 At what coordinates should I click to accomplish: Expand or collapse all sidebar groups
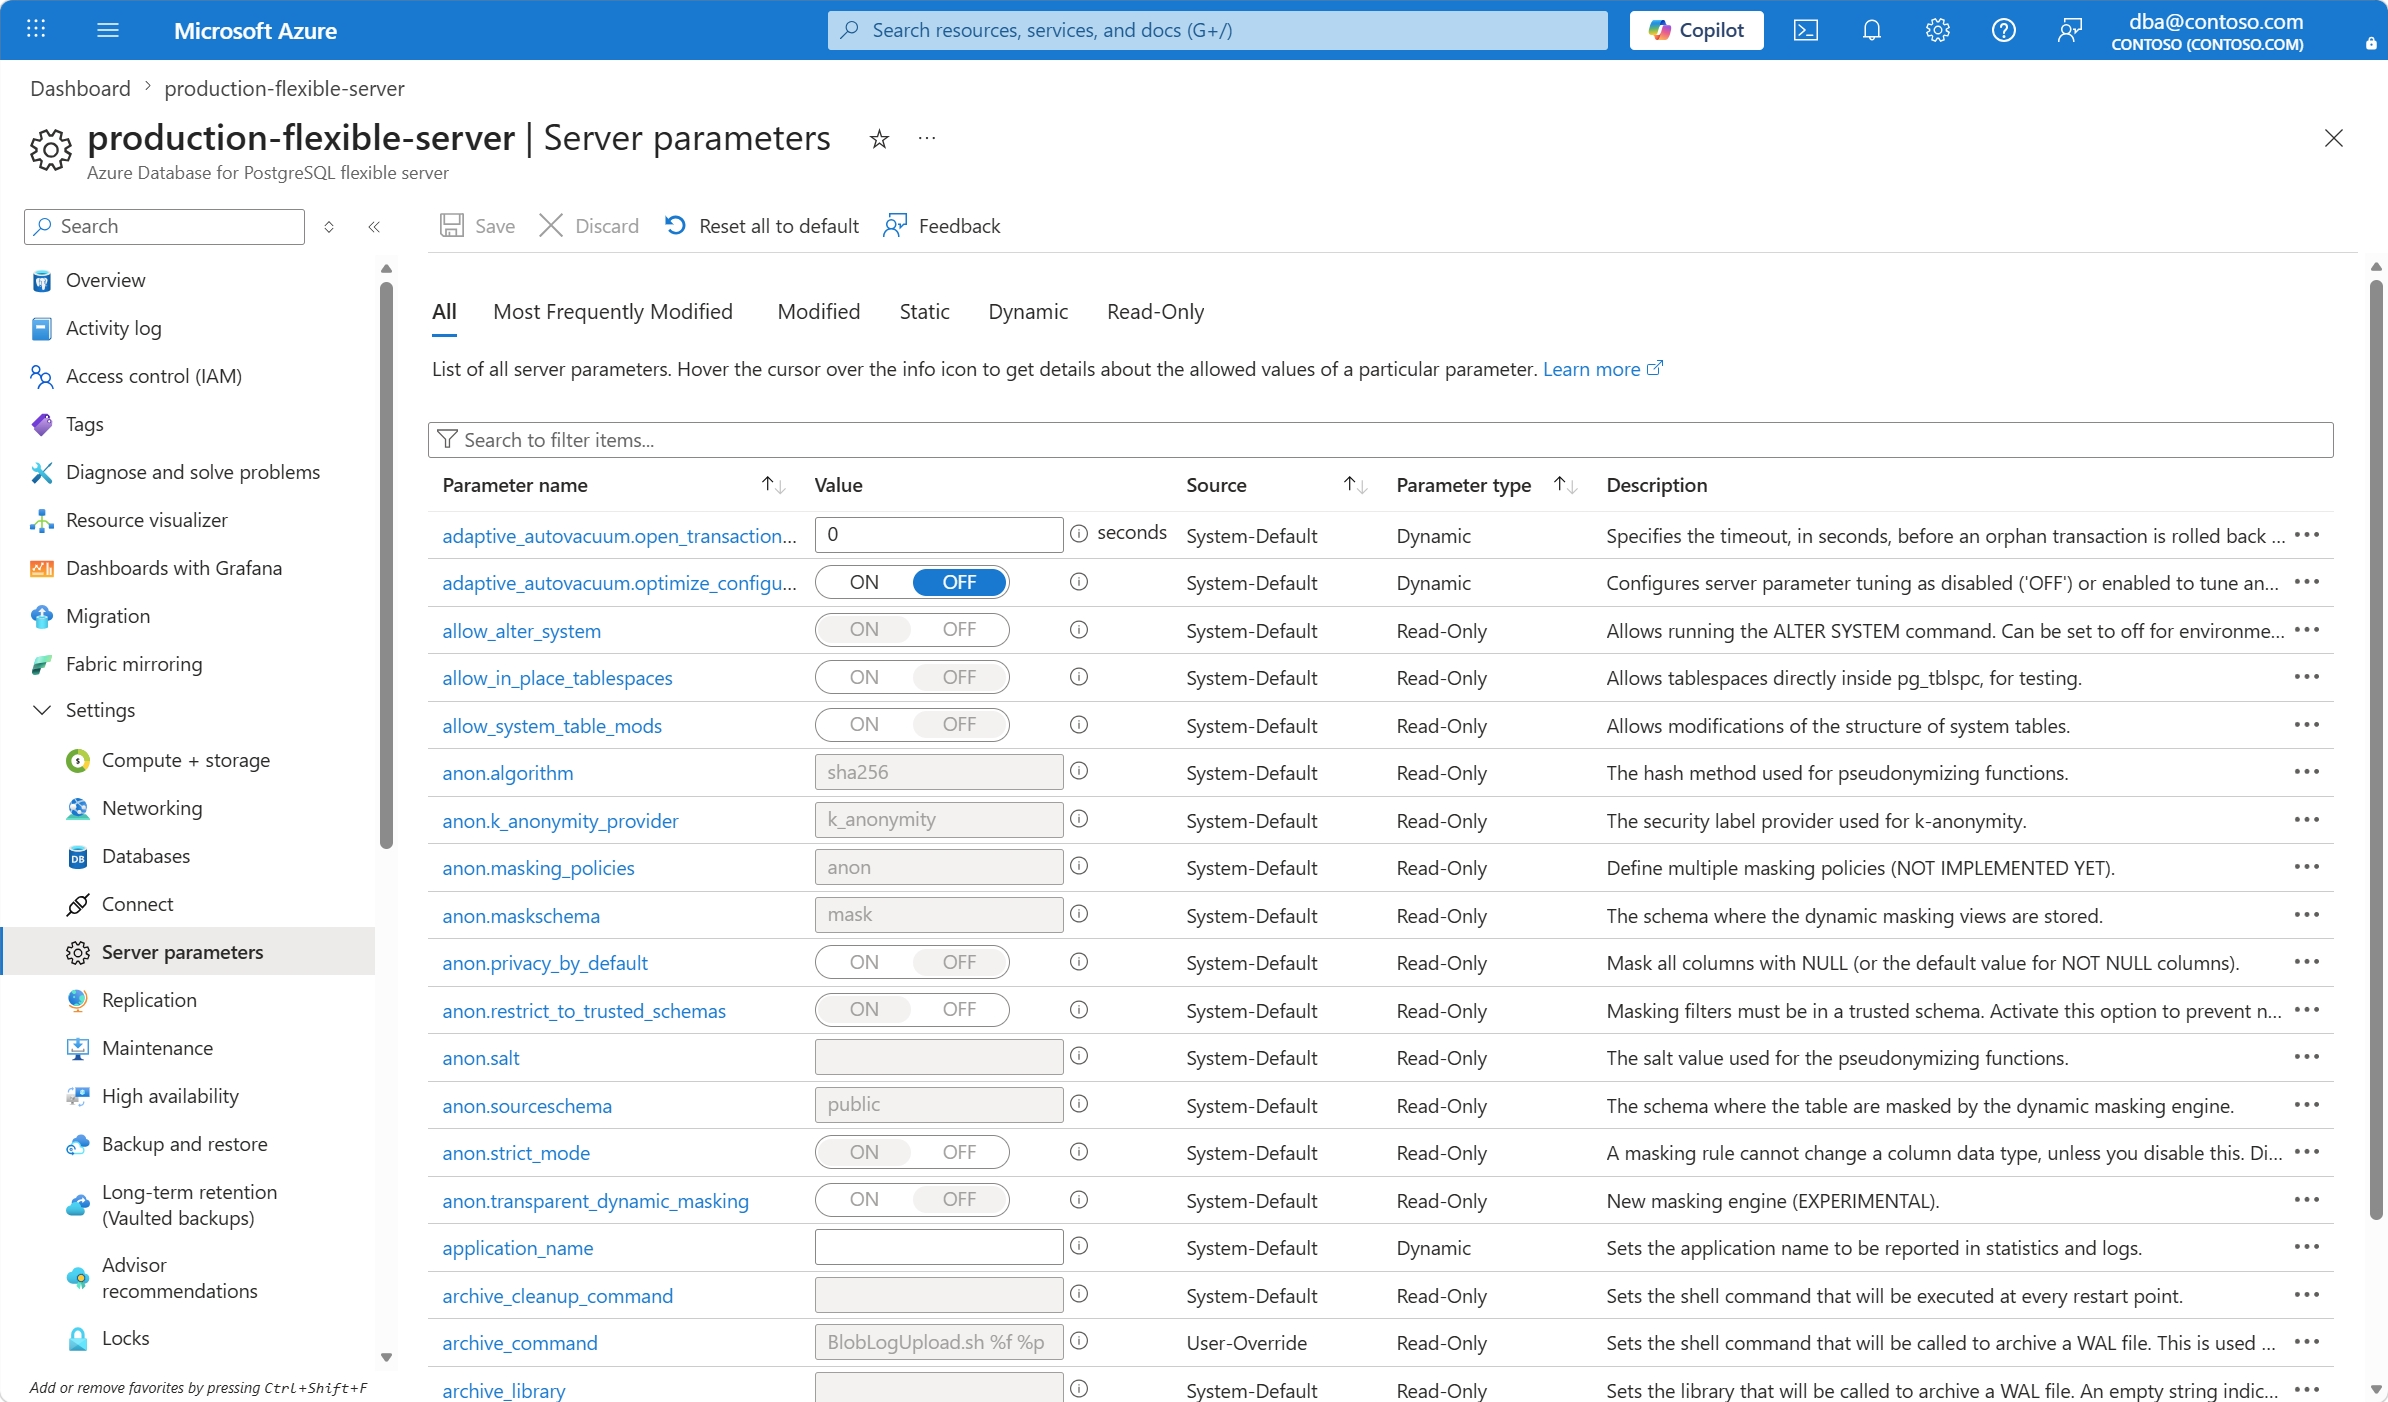(329, 227)
